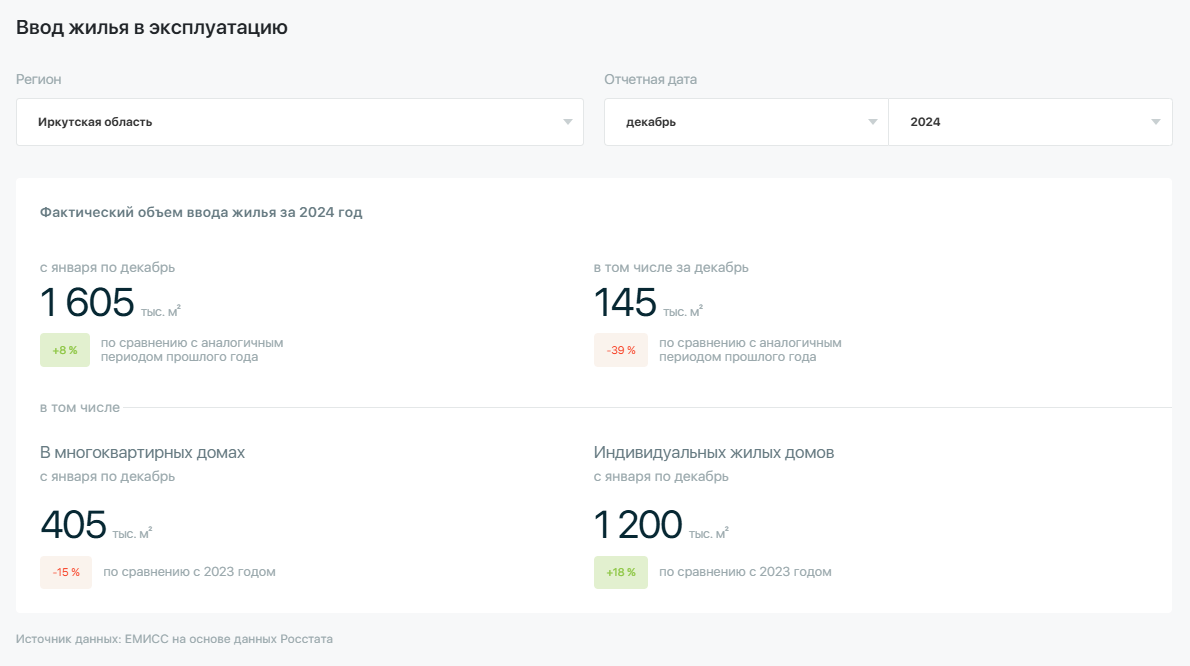This screenshot has height=666, width=1190.
Task: Click the arrow icon in the 2024 selector
Action: pos(1155,122)
